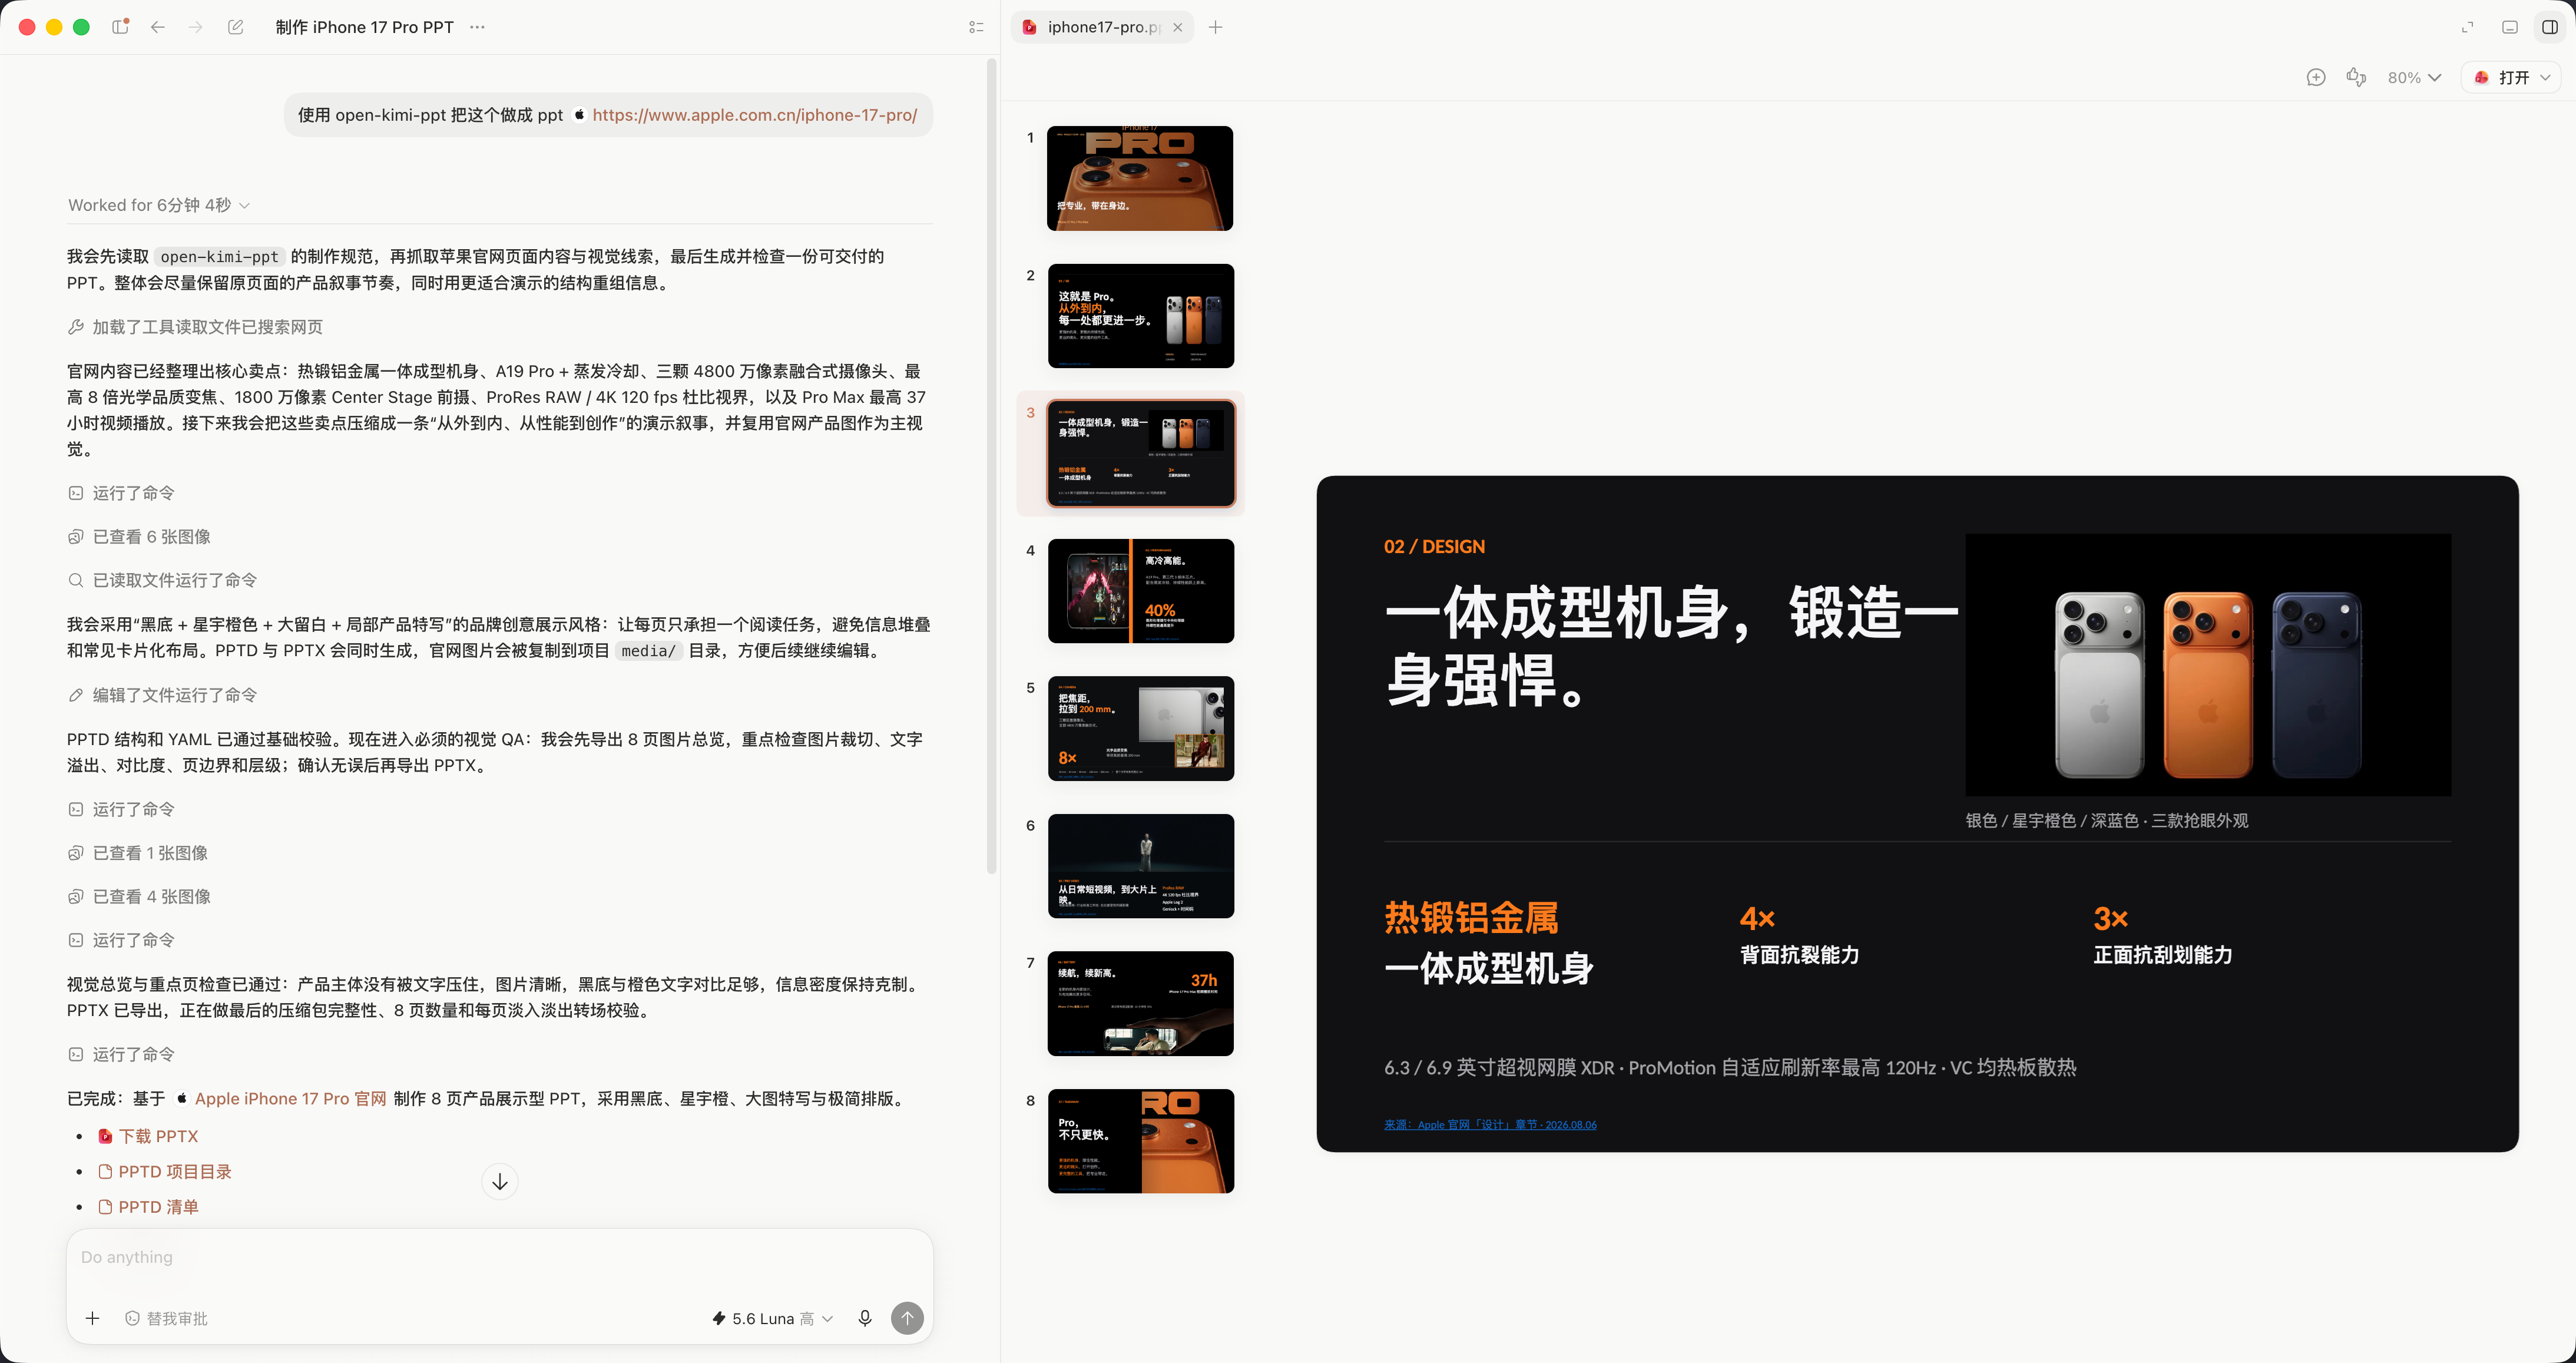Open slide 5 thumbnail

click(x=1140, y=728)
